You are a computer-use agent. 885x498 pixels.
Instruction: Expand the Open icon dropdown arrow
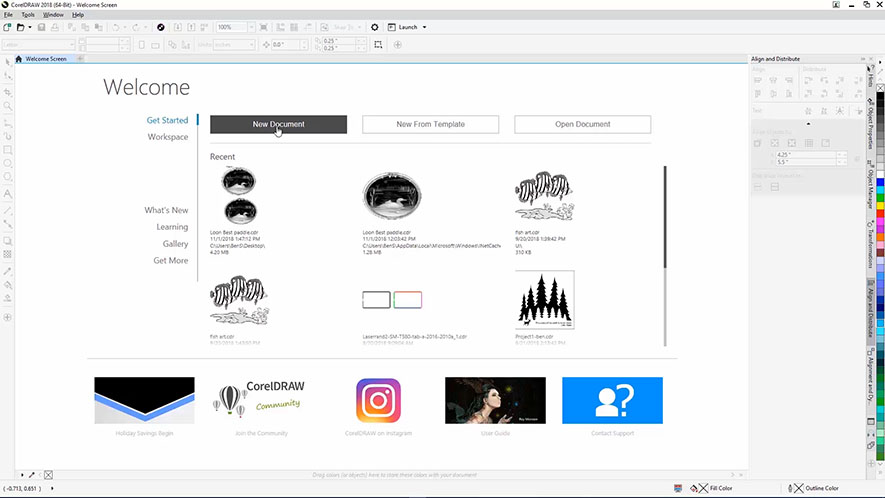pyautogui.click(x=32, y=27)
